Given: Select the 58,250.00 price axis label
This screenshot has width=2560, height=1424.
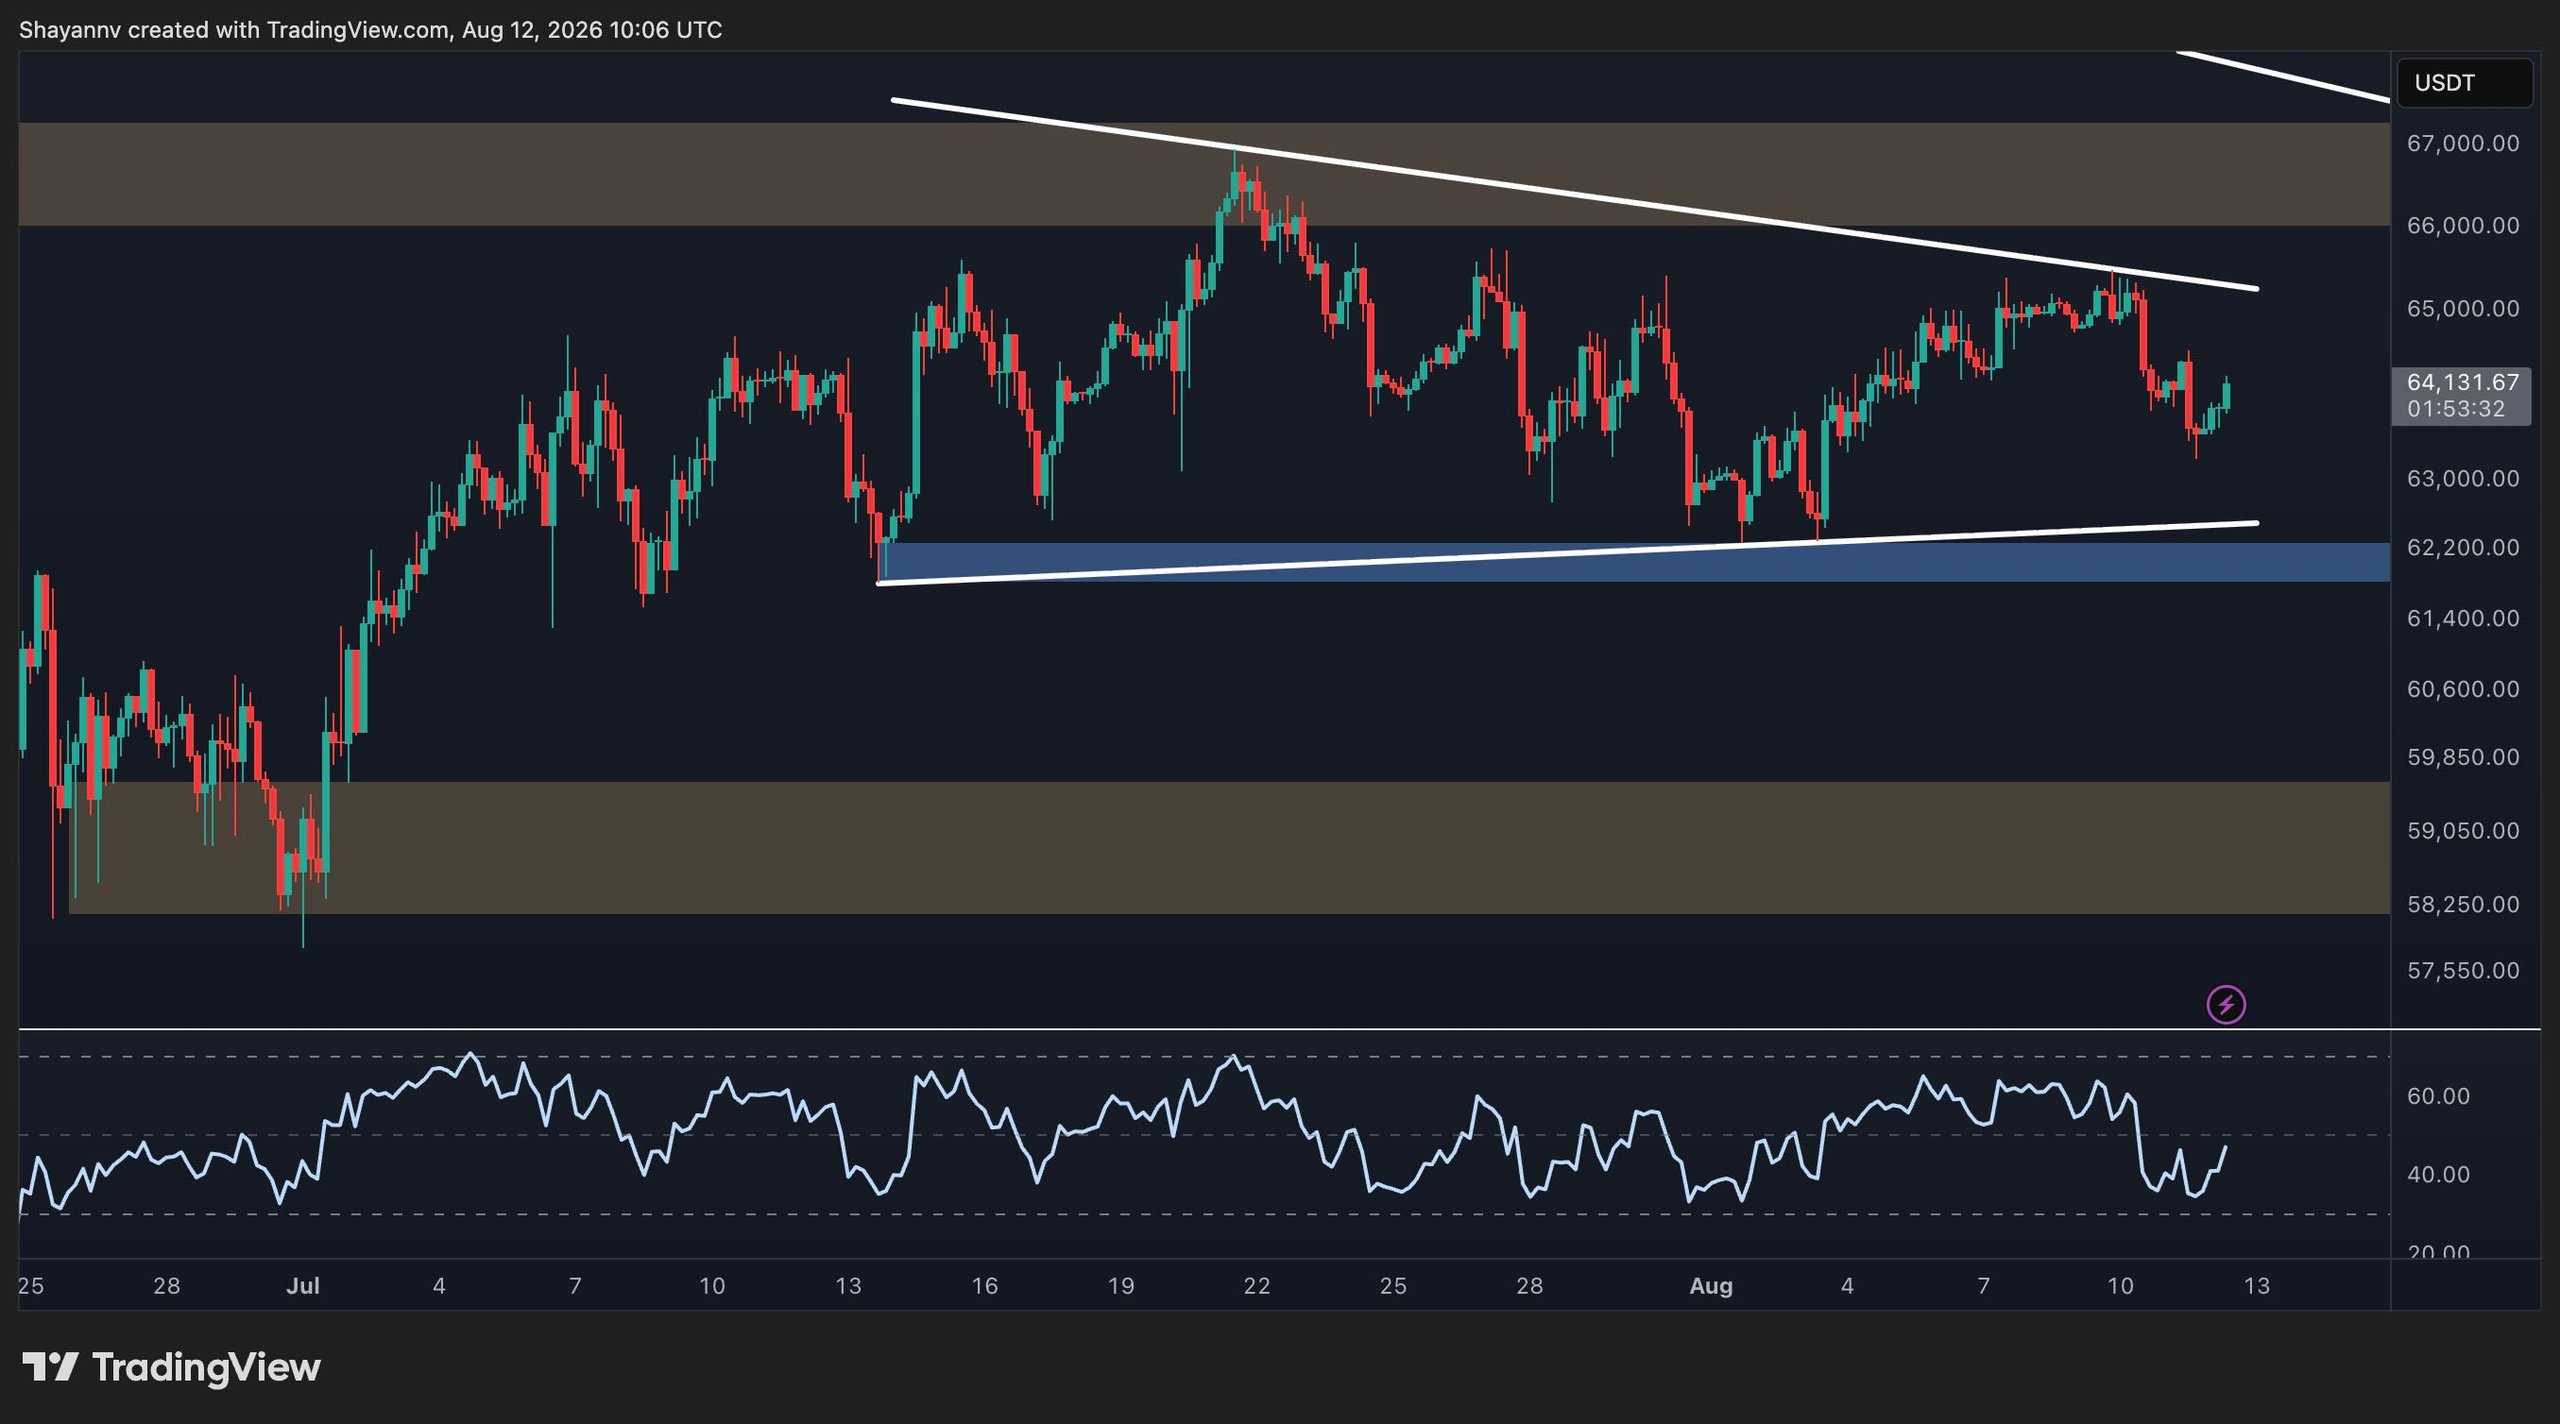Looking at the screenshot, I should coord(2462,904).
